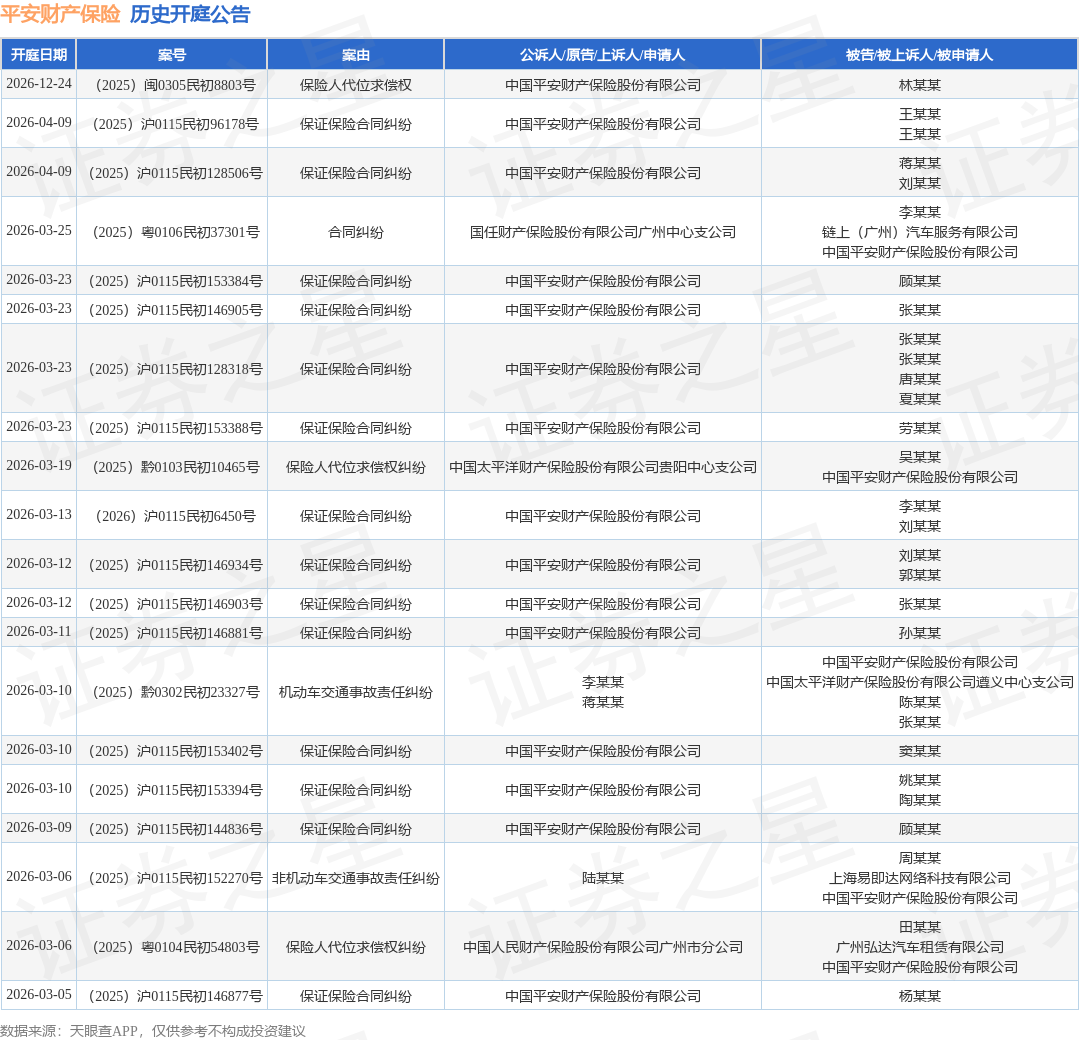Image resolution: width=1079 pixels, height=1040 pixels.
Task: Click defendant 窦某某
Action: (x=919, y=752)
